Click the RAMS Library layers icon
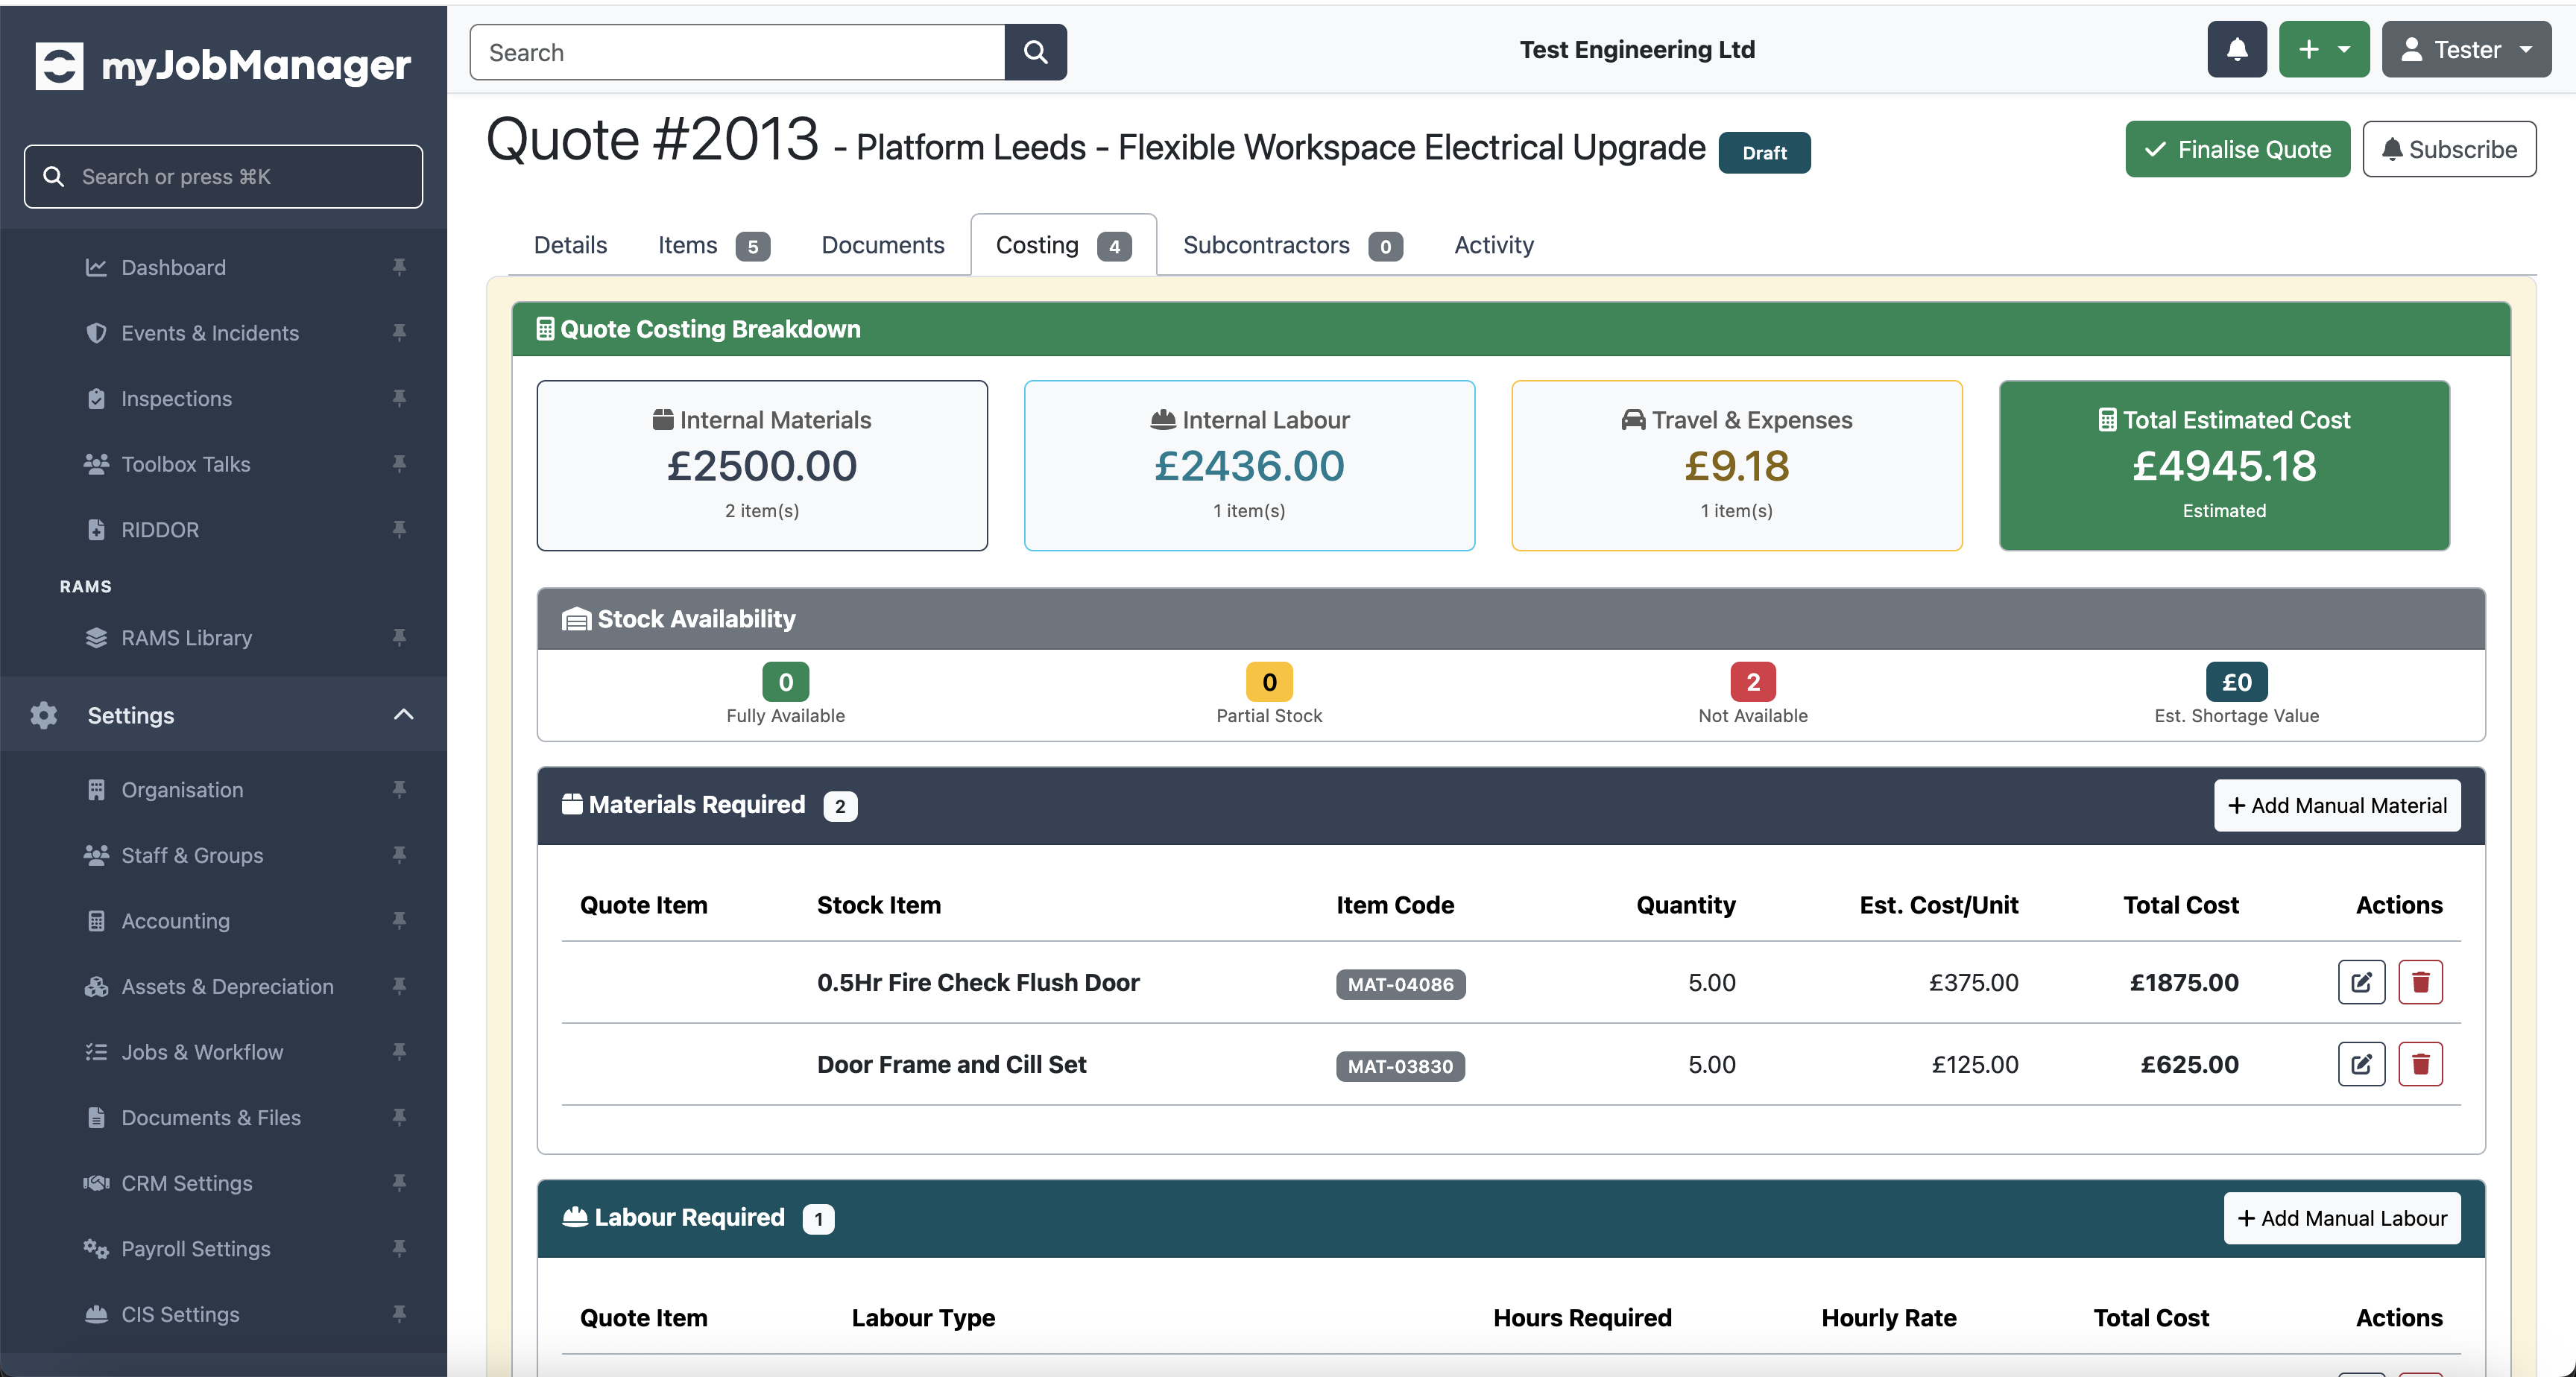The height and width of the screenshot is (1377, 2576). [x=96, y=637]
